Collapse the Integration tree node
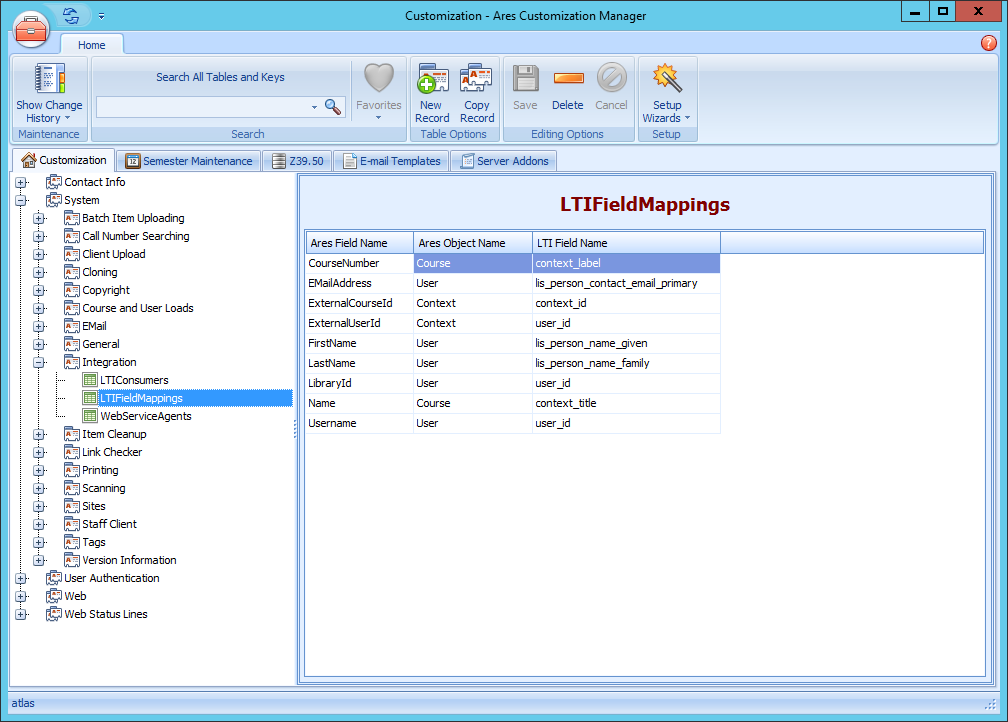The image size is (1008, 722). pyautogui.click(x=39, y=362)
